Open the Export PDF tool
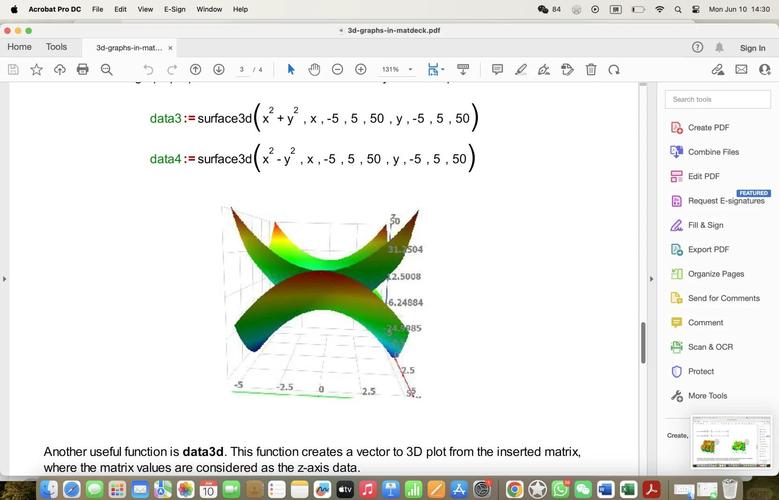Viewport: 779px width, 500px height. (x=708, y=249)
